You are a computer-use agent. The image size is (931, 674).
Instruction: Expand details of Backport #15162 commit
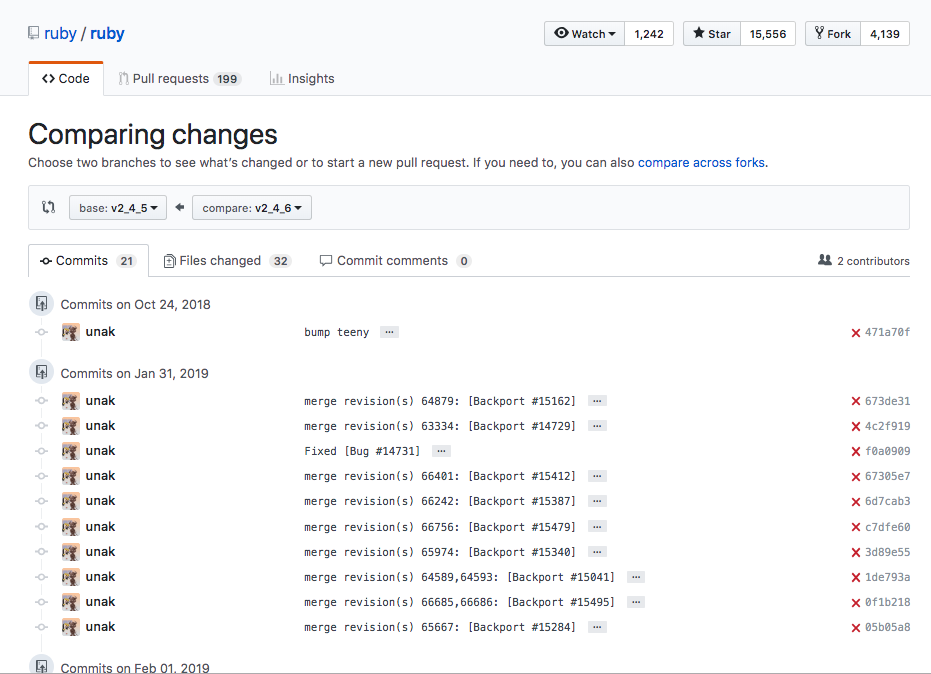[x=597, y=401]
